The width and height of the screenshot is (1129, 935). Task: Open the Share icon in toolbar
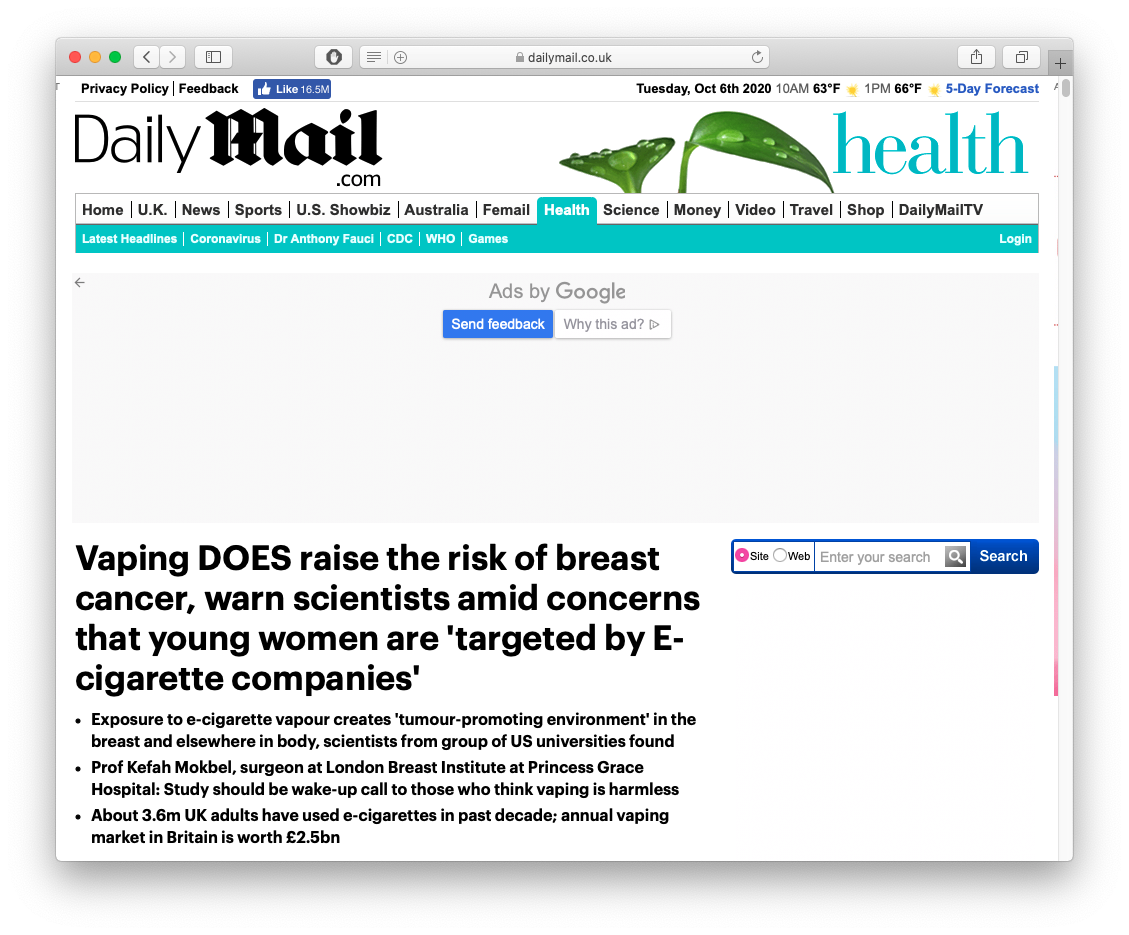click(x=976, y=57)
